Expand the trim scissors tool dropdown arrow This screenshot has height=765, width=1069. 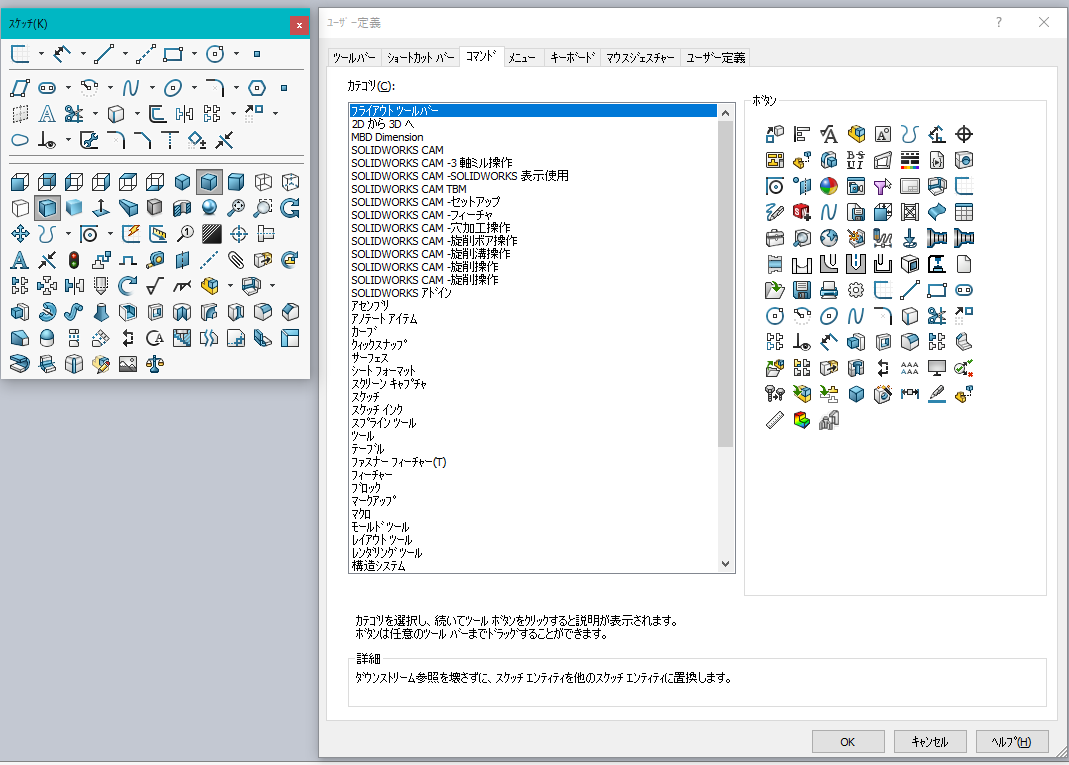click(x=95, y=113)
